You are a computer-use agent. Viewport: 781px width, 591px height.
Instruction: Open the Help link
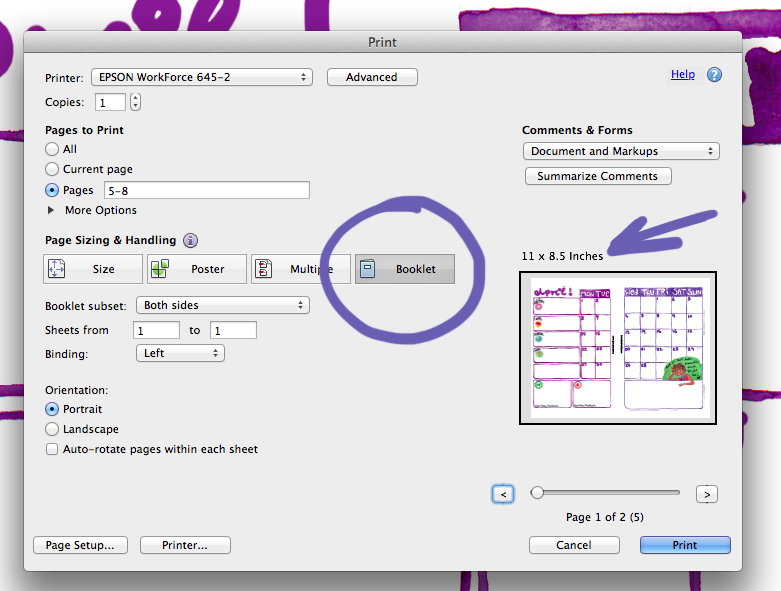coord(682,74)
